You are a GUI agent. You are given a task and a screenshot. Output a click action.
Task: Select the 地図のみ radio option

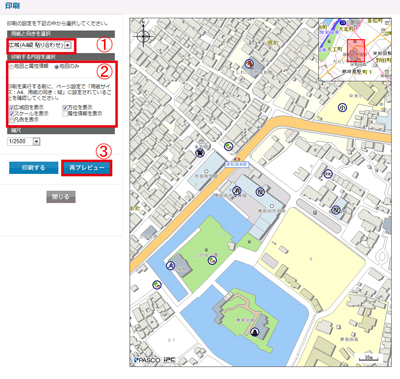[57, 67]
